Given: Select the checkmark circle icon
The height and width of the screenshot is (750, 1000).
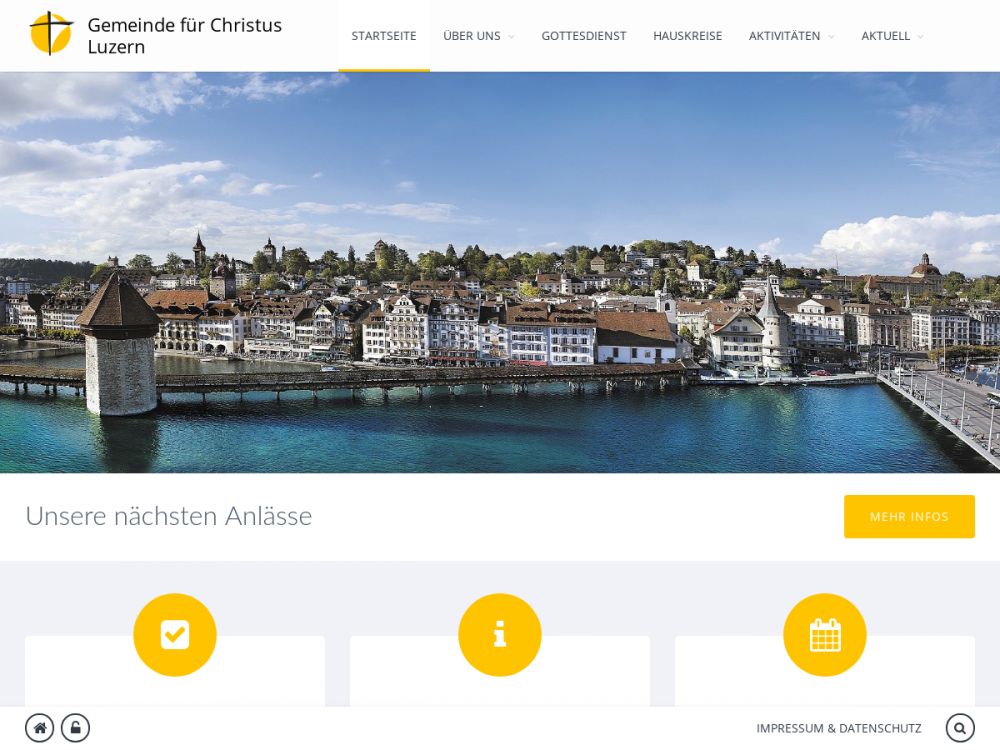Looking at the screenshot, I should click(x=175, y=635).
